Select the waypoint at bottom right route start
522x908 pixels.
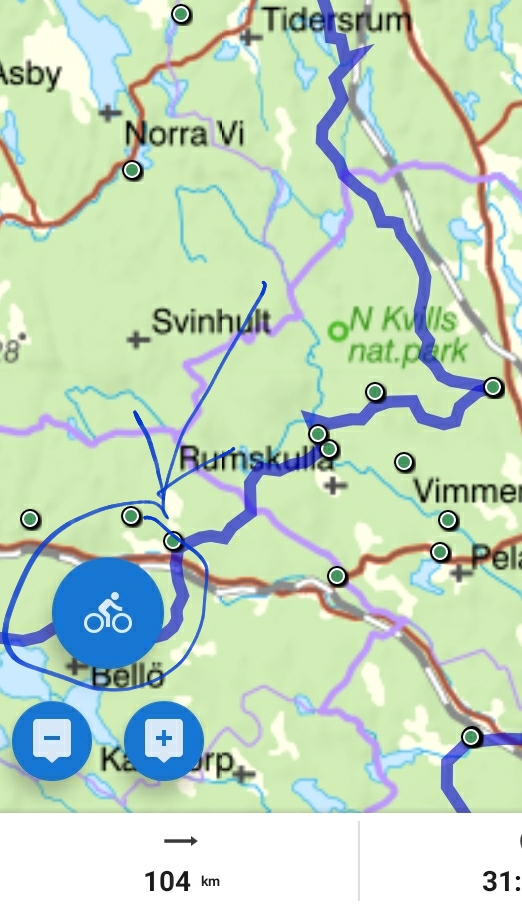(472, 737)
